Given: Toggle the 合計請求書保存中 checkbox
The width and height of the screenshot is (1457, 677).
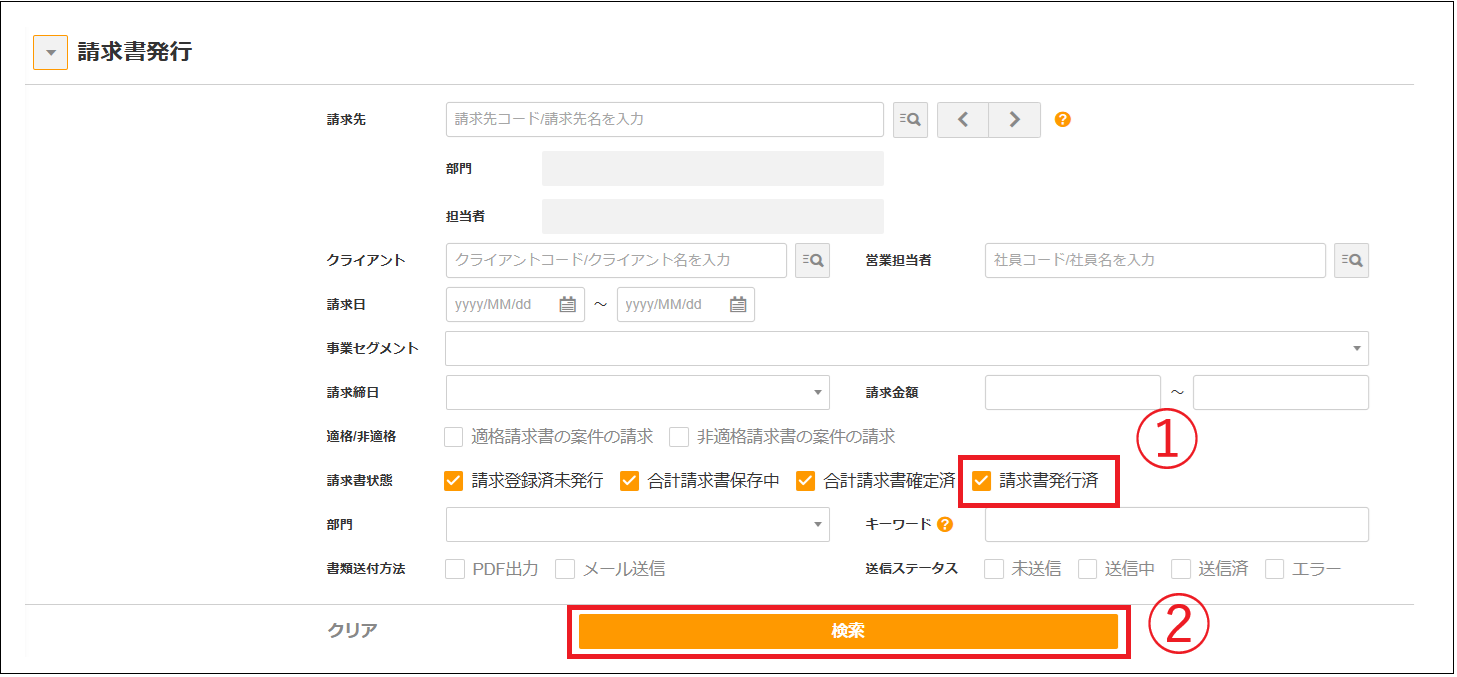Looking at the screenshot, I should pyautogui.click(x=629, y=481).
